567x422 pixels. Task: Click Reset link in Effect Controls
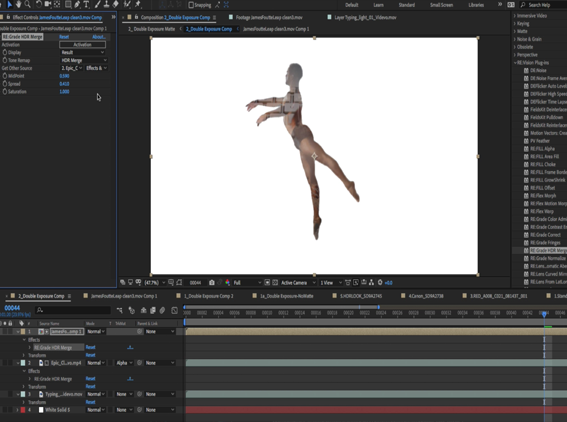(x=64, y=37)
